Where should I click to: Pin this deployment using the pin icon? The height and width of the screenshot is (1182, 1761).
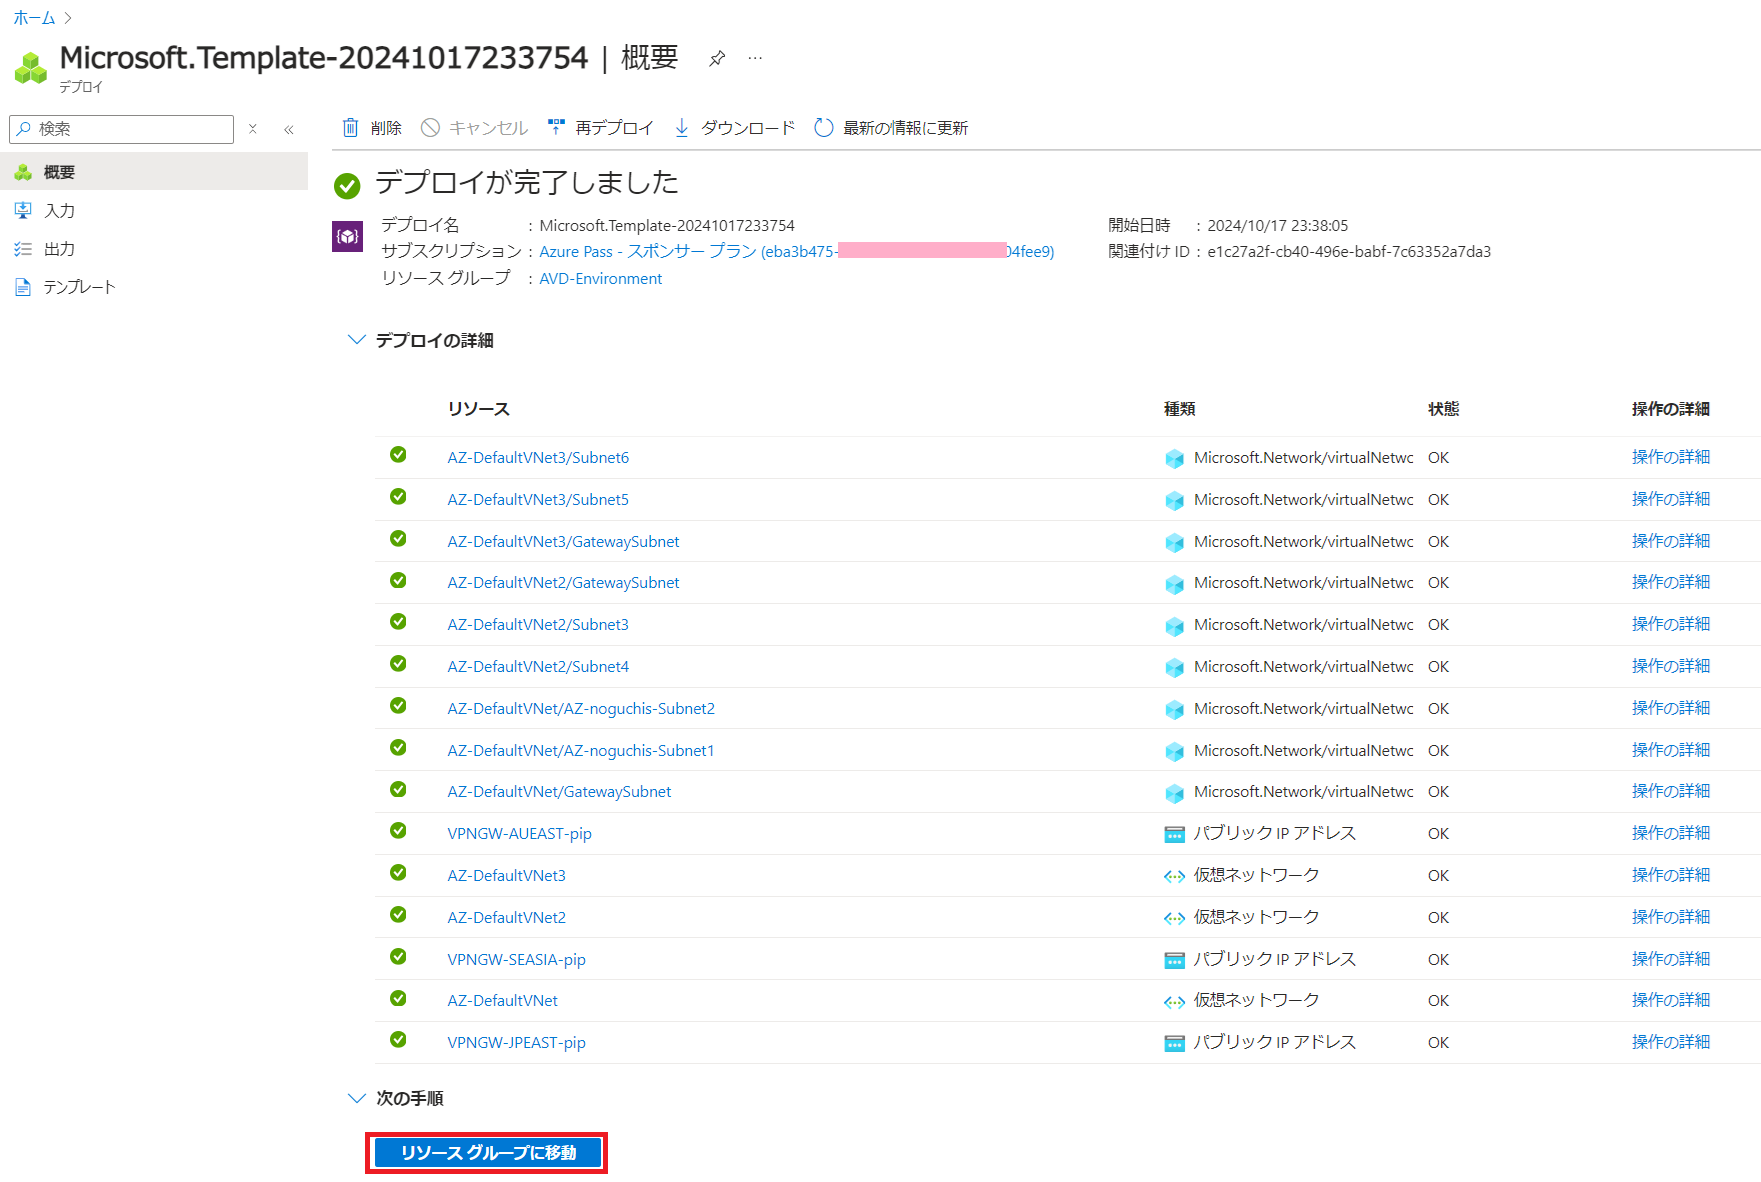click(x=717, y=59)
